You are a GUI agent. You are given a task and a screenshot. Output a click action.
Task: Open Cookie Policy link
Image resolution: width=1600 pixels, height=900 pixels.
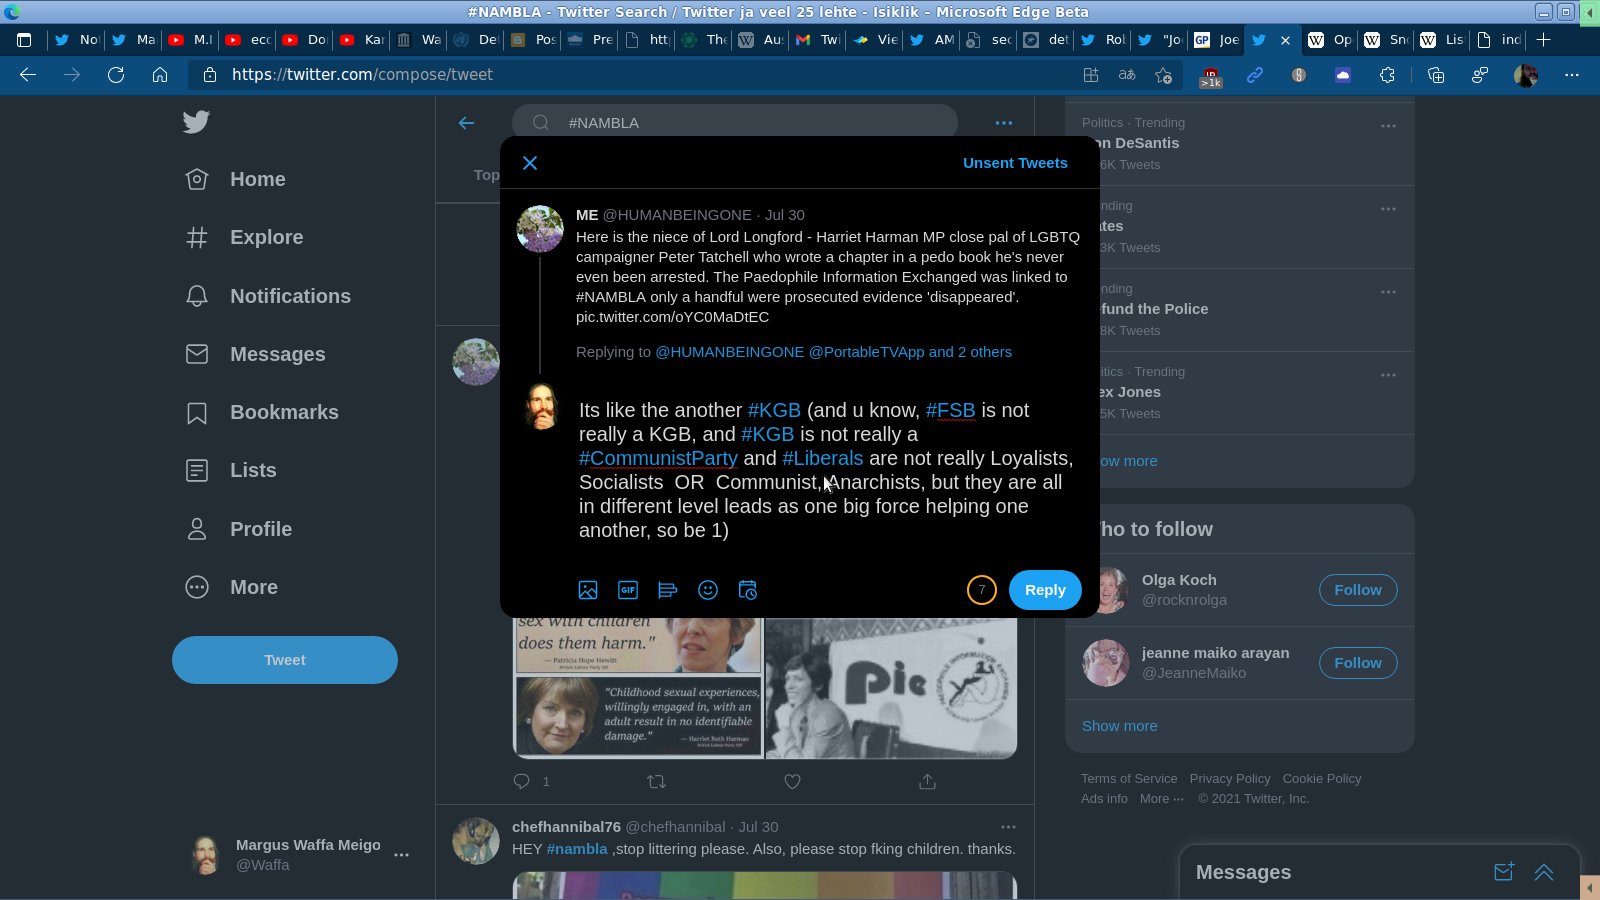click(1322, 779)
